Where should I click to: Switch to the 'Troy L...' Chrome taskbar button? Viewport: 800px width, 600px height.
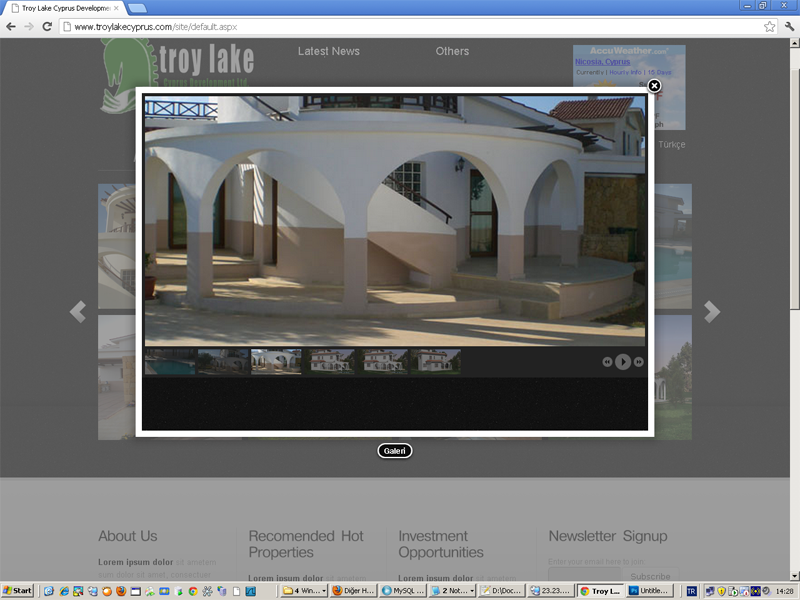[x=600, y=591]
